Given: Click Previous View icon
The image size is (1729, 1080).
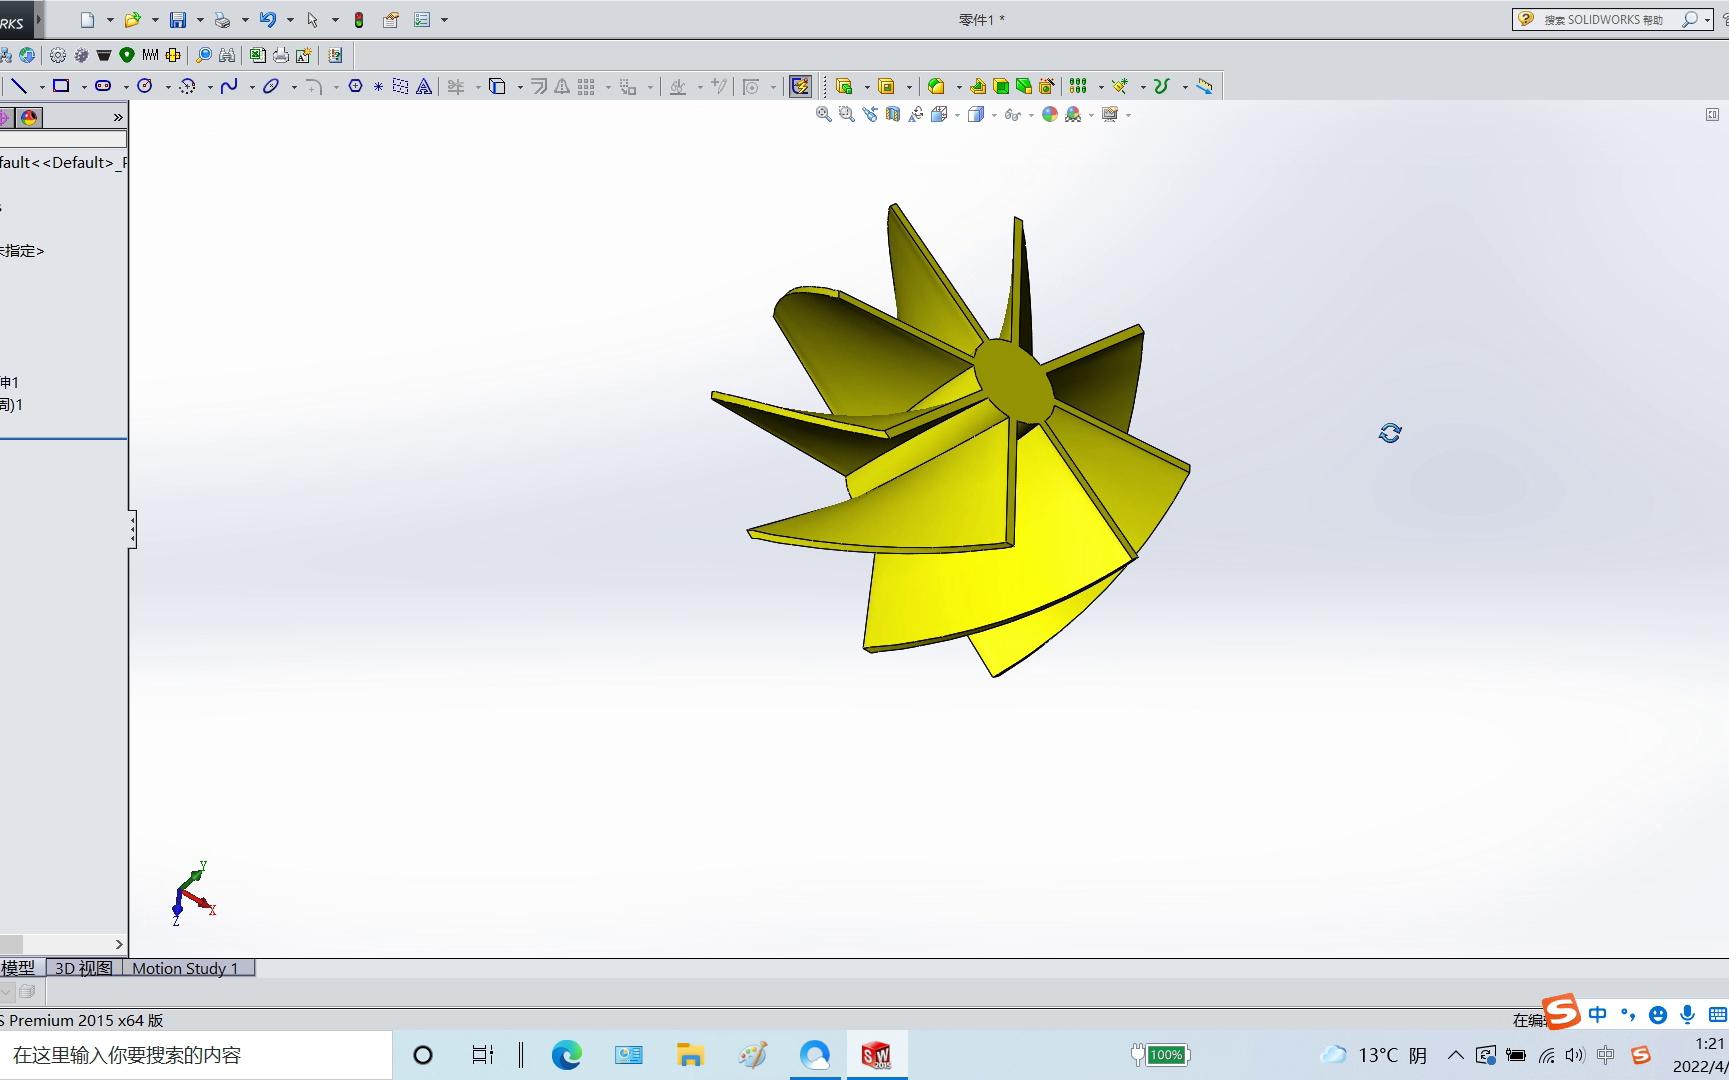Looking at the screenshot, I should pos(870,114).
